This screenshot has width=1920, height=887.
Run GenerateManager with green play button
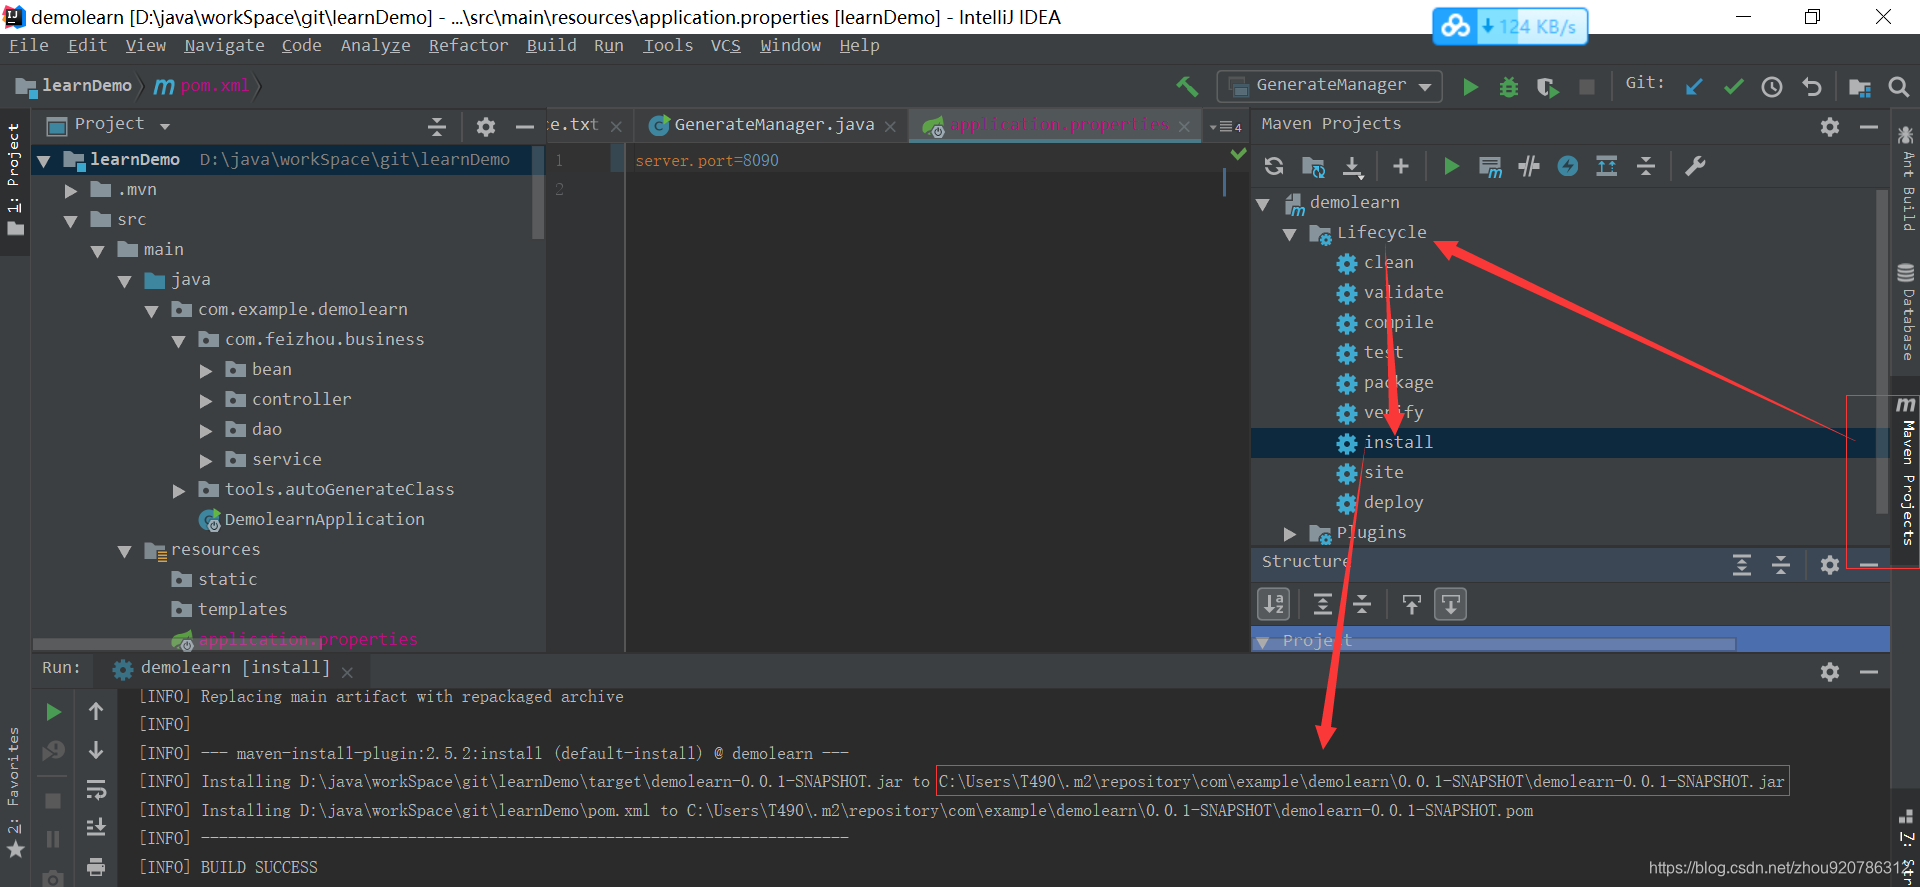1470,87
